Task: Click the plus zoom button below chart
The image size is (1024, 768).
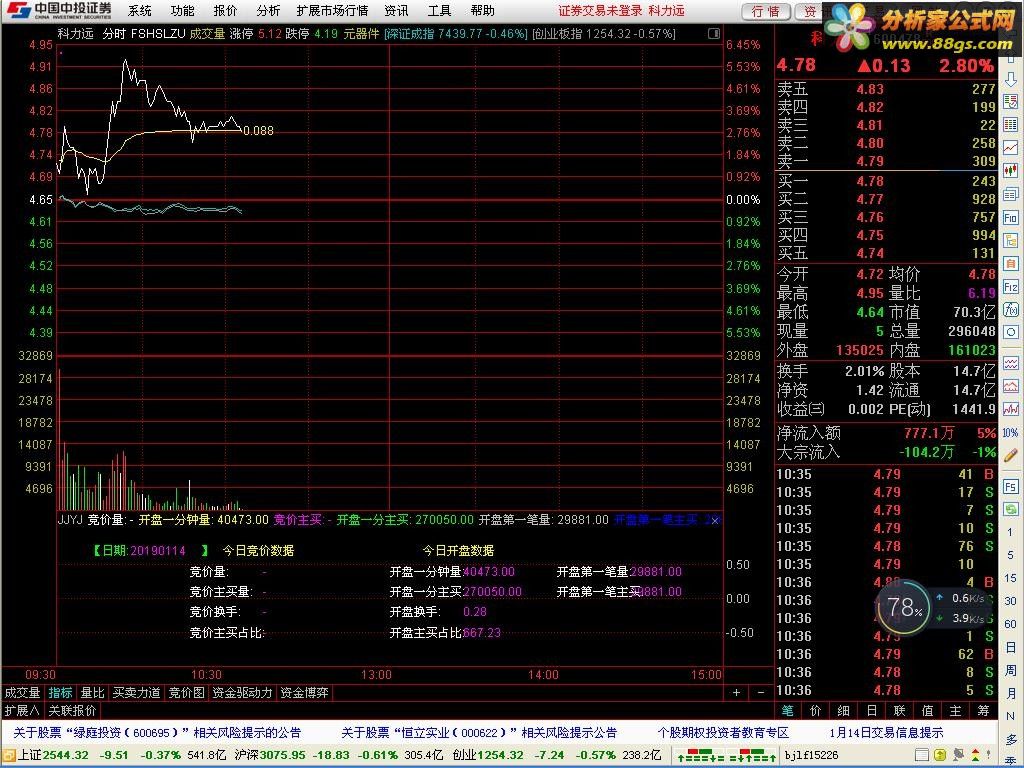Action: click(737, 692)
